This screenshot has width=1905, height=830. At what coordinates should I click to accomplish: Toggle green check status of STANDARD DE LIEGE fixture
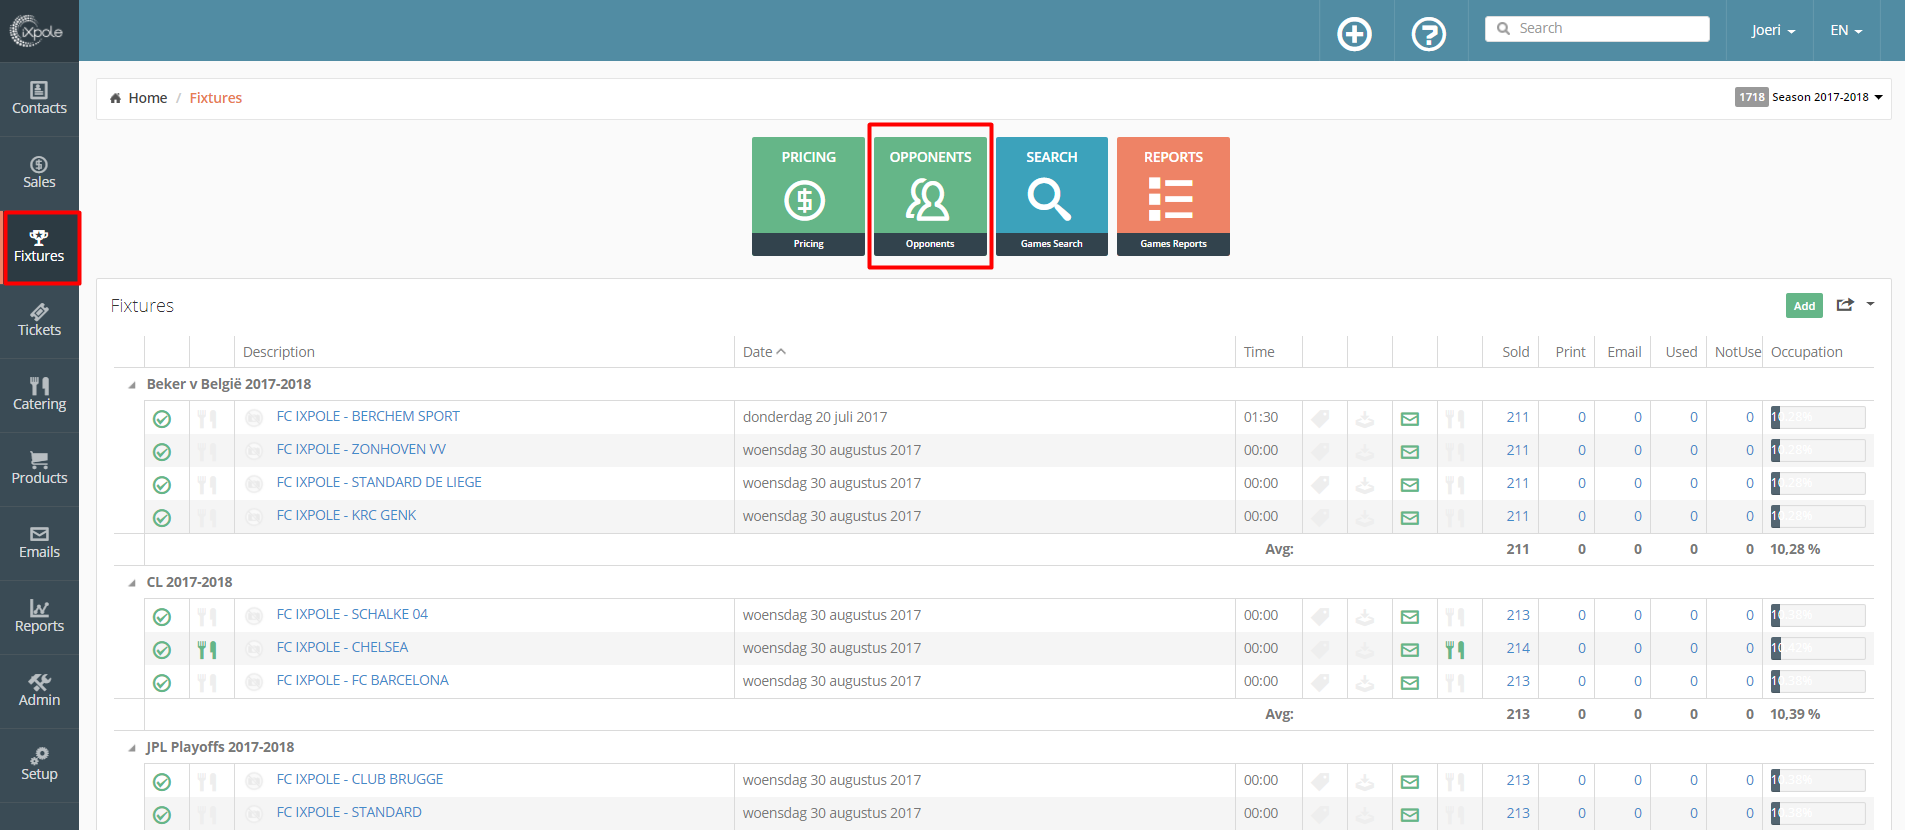point(162,485)
